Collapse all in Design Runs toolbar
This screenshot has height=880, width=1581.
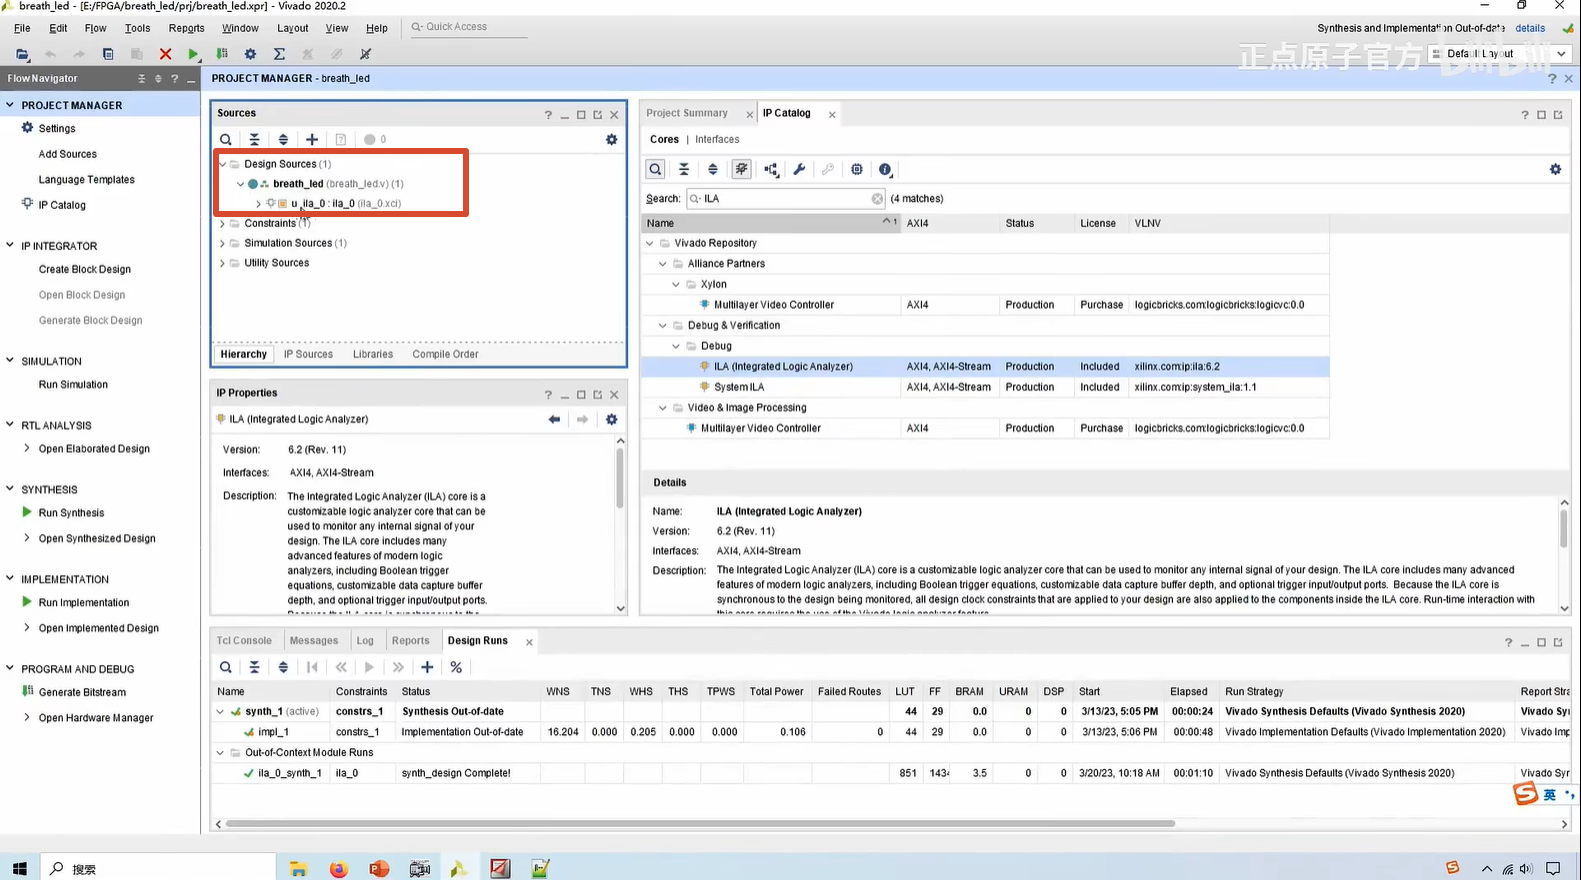tap(254, 667)
